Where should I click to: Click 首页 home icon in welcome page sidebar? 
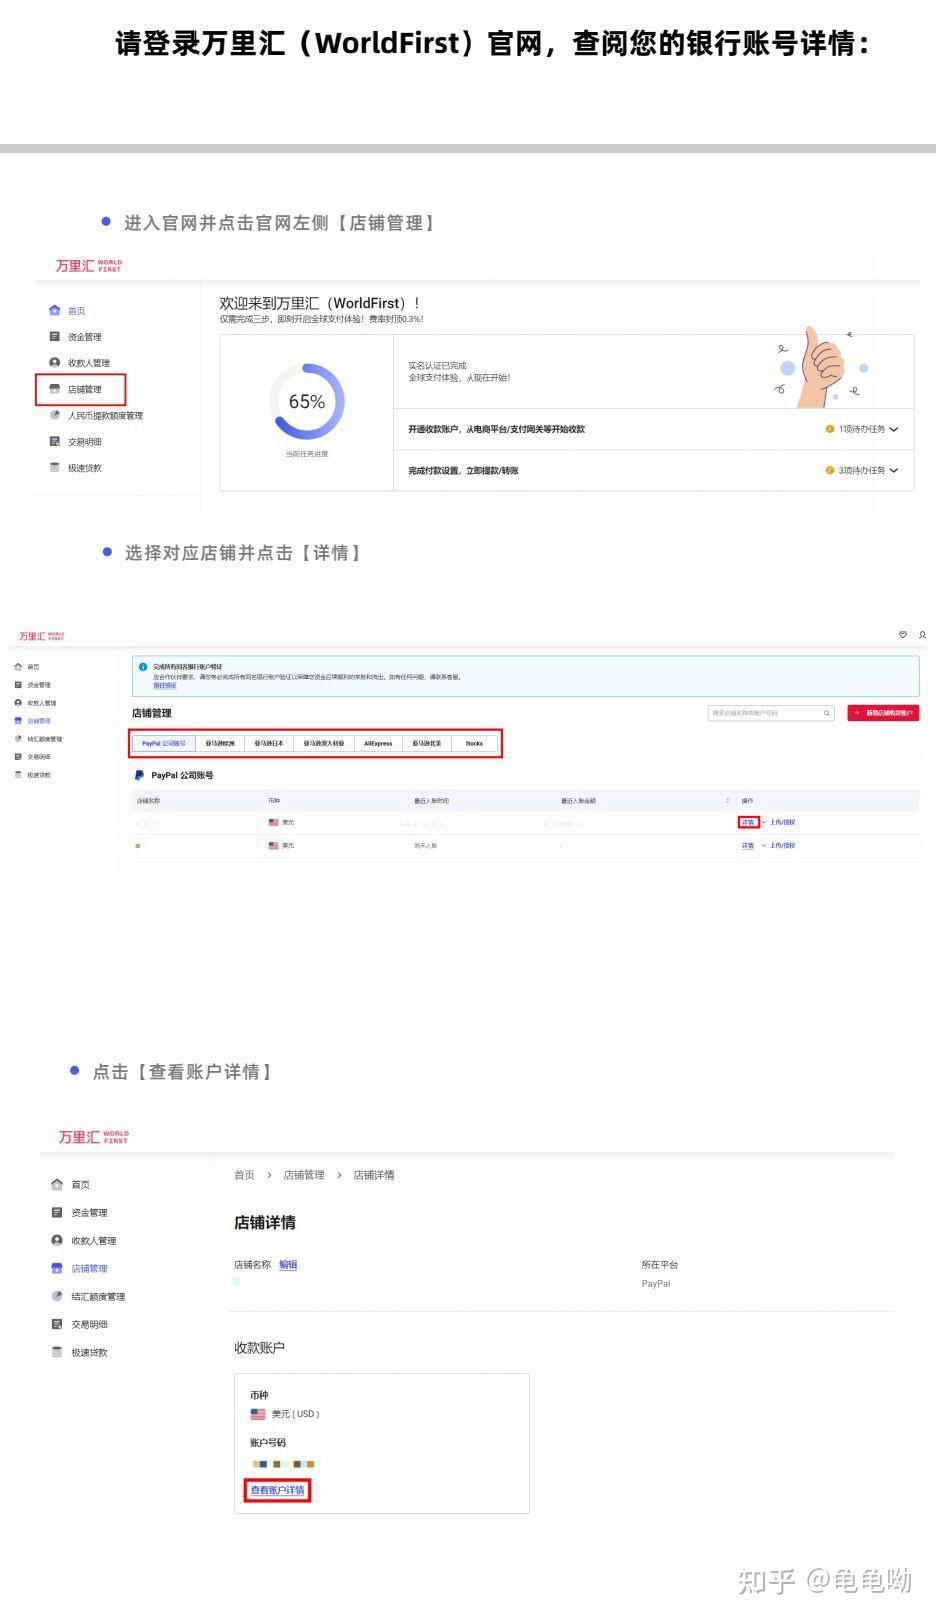pyautogui.click(x=54, y=311)
